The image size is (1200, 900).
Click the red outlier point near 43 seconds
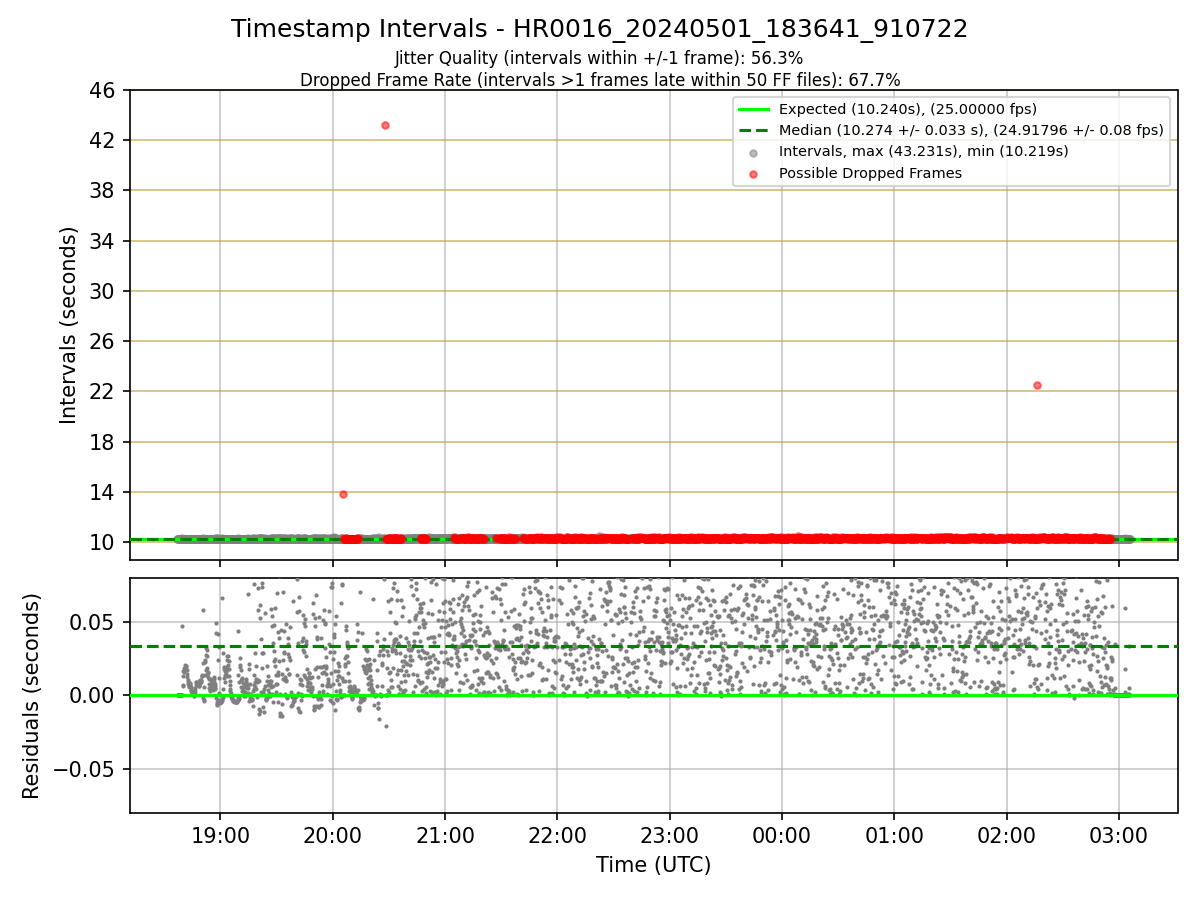[385, 125]
